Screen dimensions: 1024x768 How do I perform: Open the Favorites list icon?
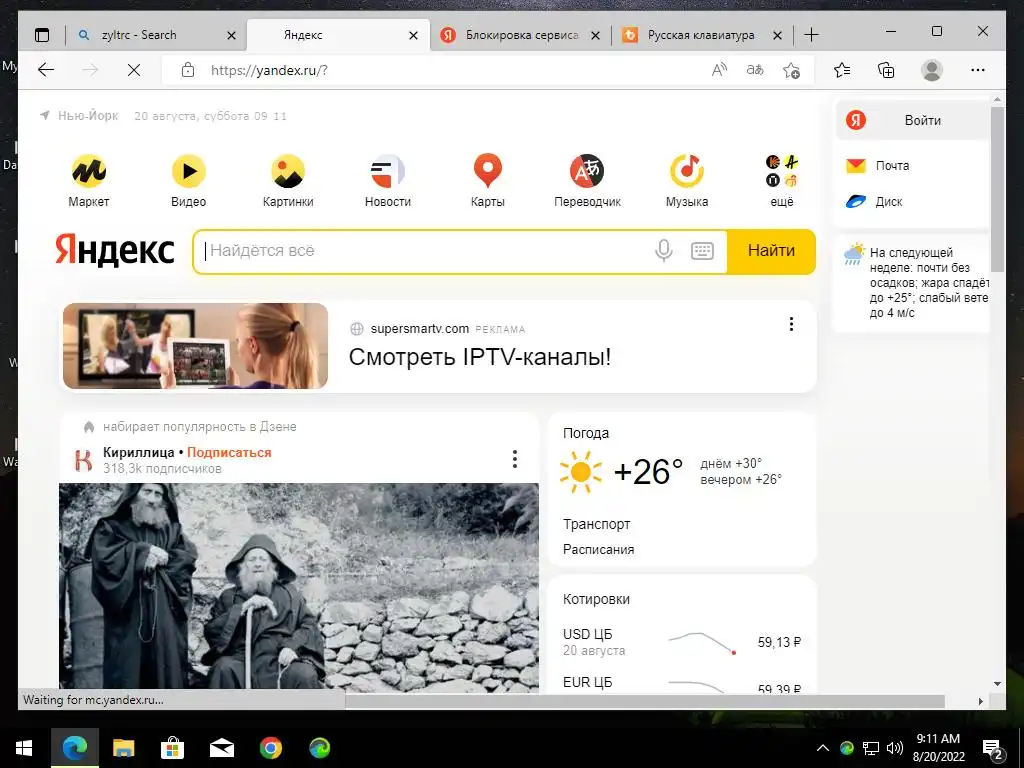(x=842, y=70)
